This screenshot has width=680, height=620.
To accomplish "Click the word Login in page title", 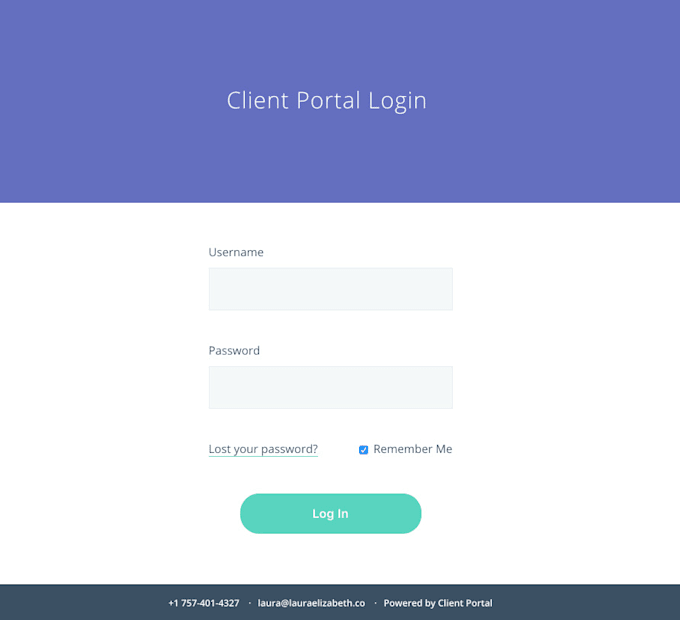I will click(x=397, y=101).
